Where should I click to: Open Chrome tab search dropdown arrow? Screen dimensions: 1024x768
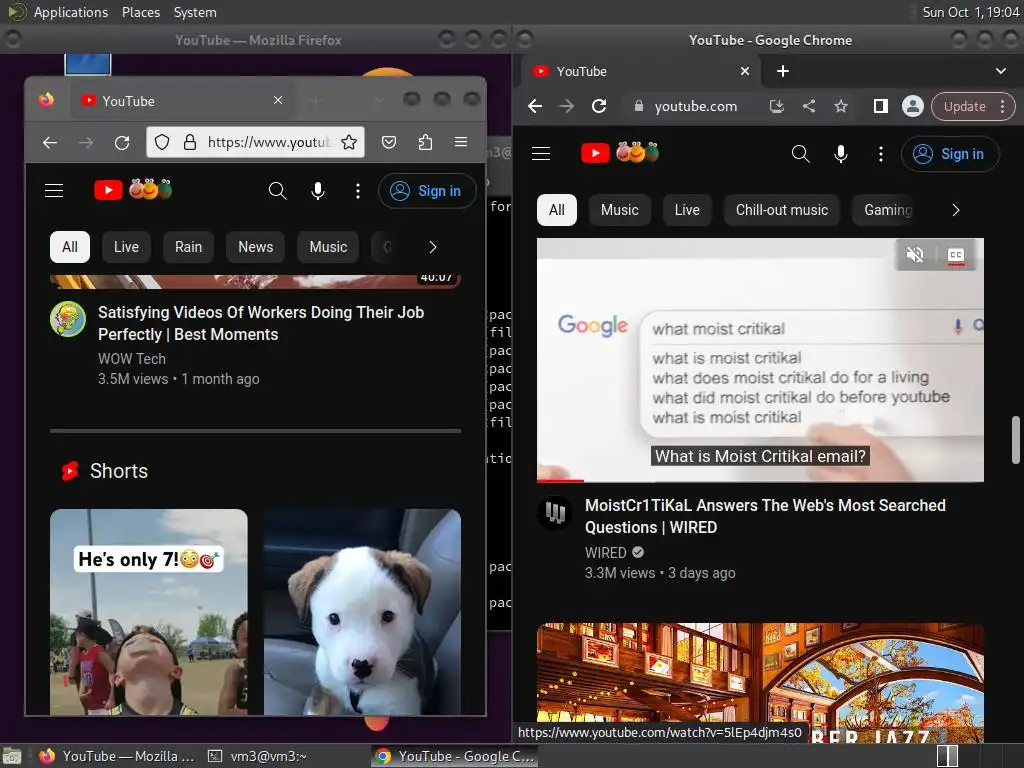(1000, 71)
